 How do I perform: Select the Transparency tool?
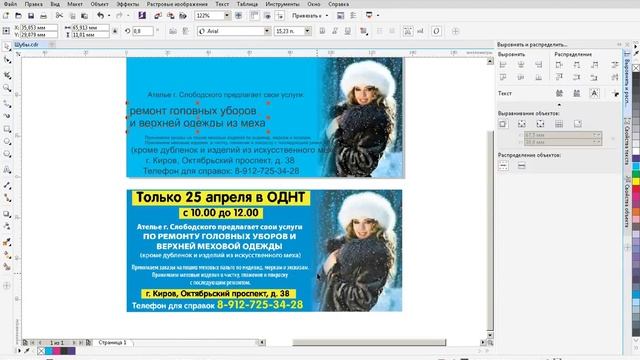pos(7,226)
